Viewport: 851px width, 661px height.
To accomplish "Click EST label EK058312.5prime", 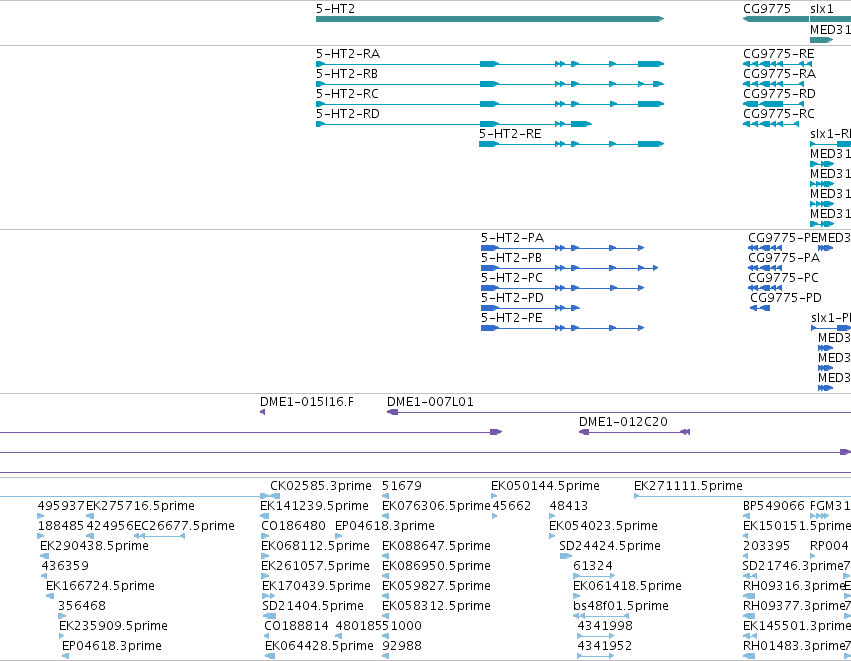I will (x=436, y=606).
